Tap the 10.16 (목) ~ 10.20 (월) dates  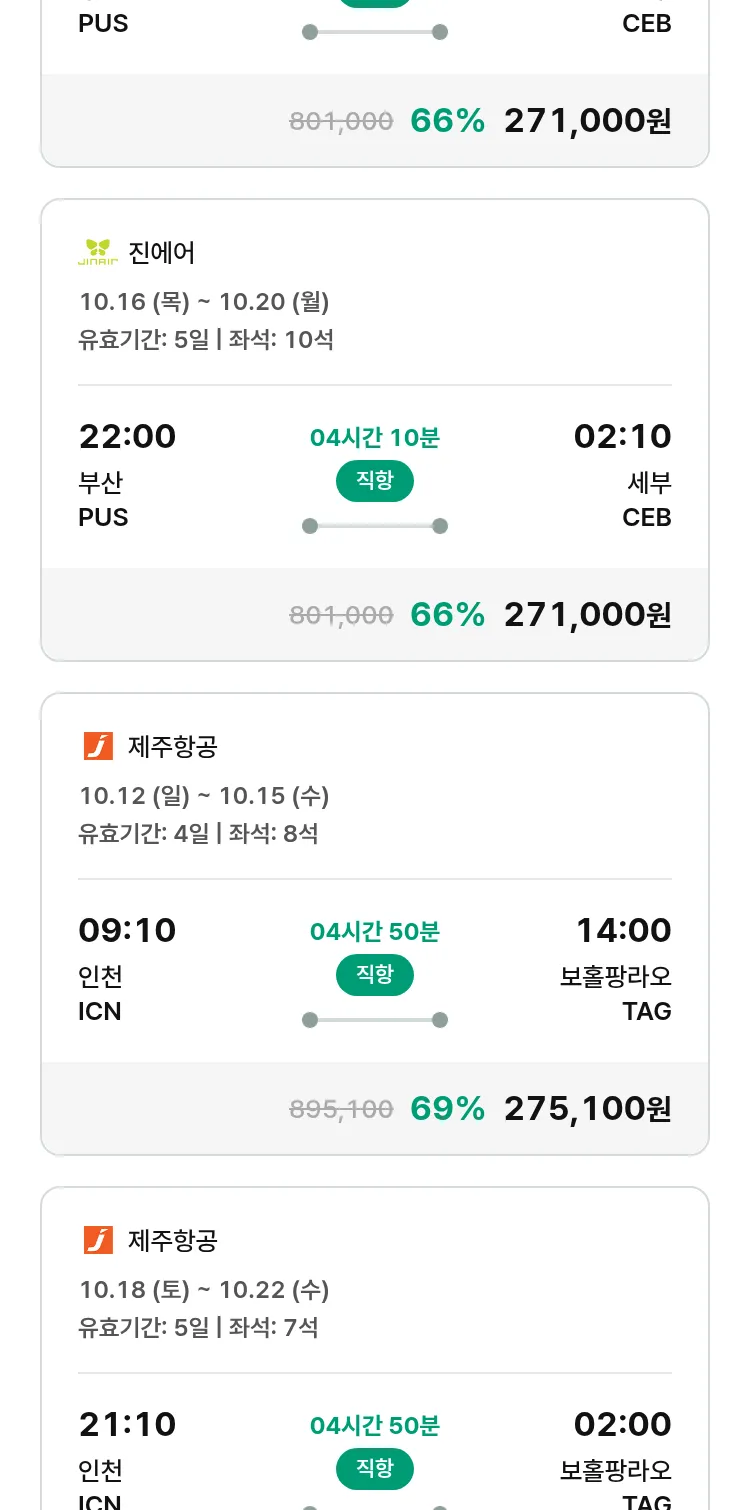click(x=204, y=302)
